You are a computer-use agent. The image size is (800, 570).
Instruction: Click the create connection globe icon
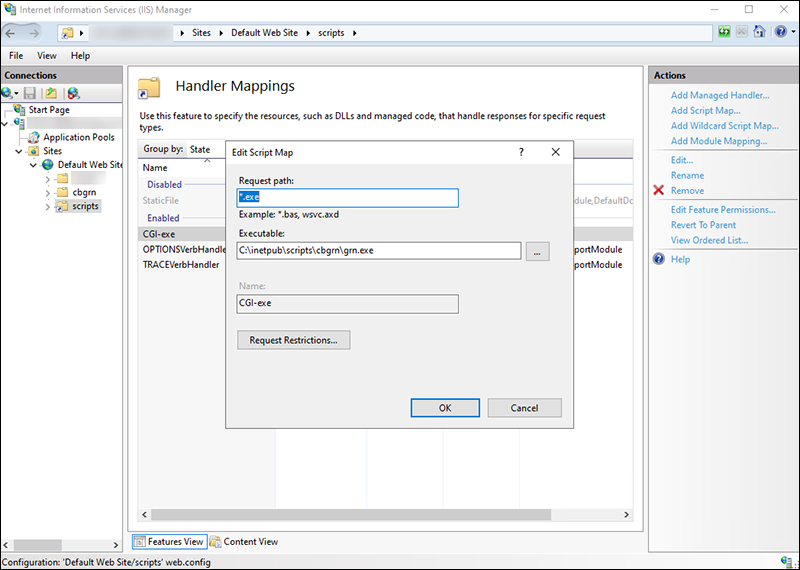[7, 93]
